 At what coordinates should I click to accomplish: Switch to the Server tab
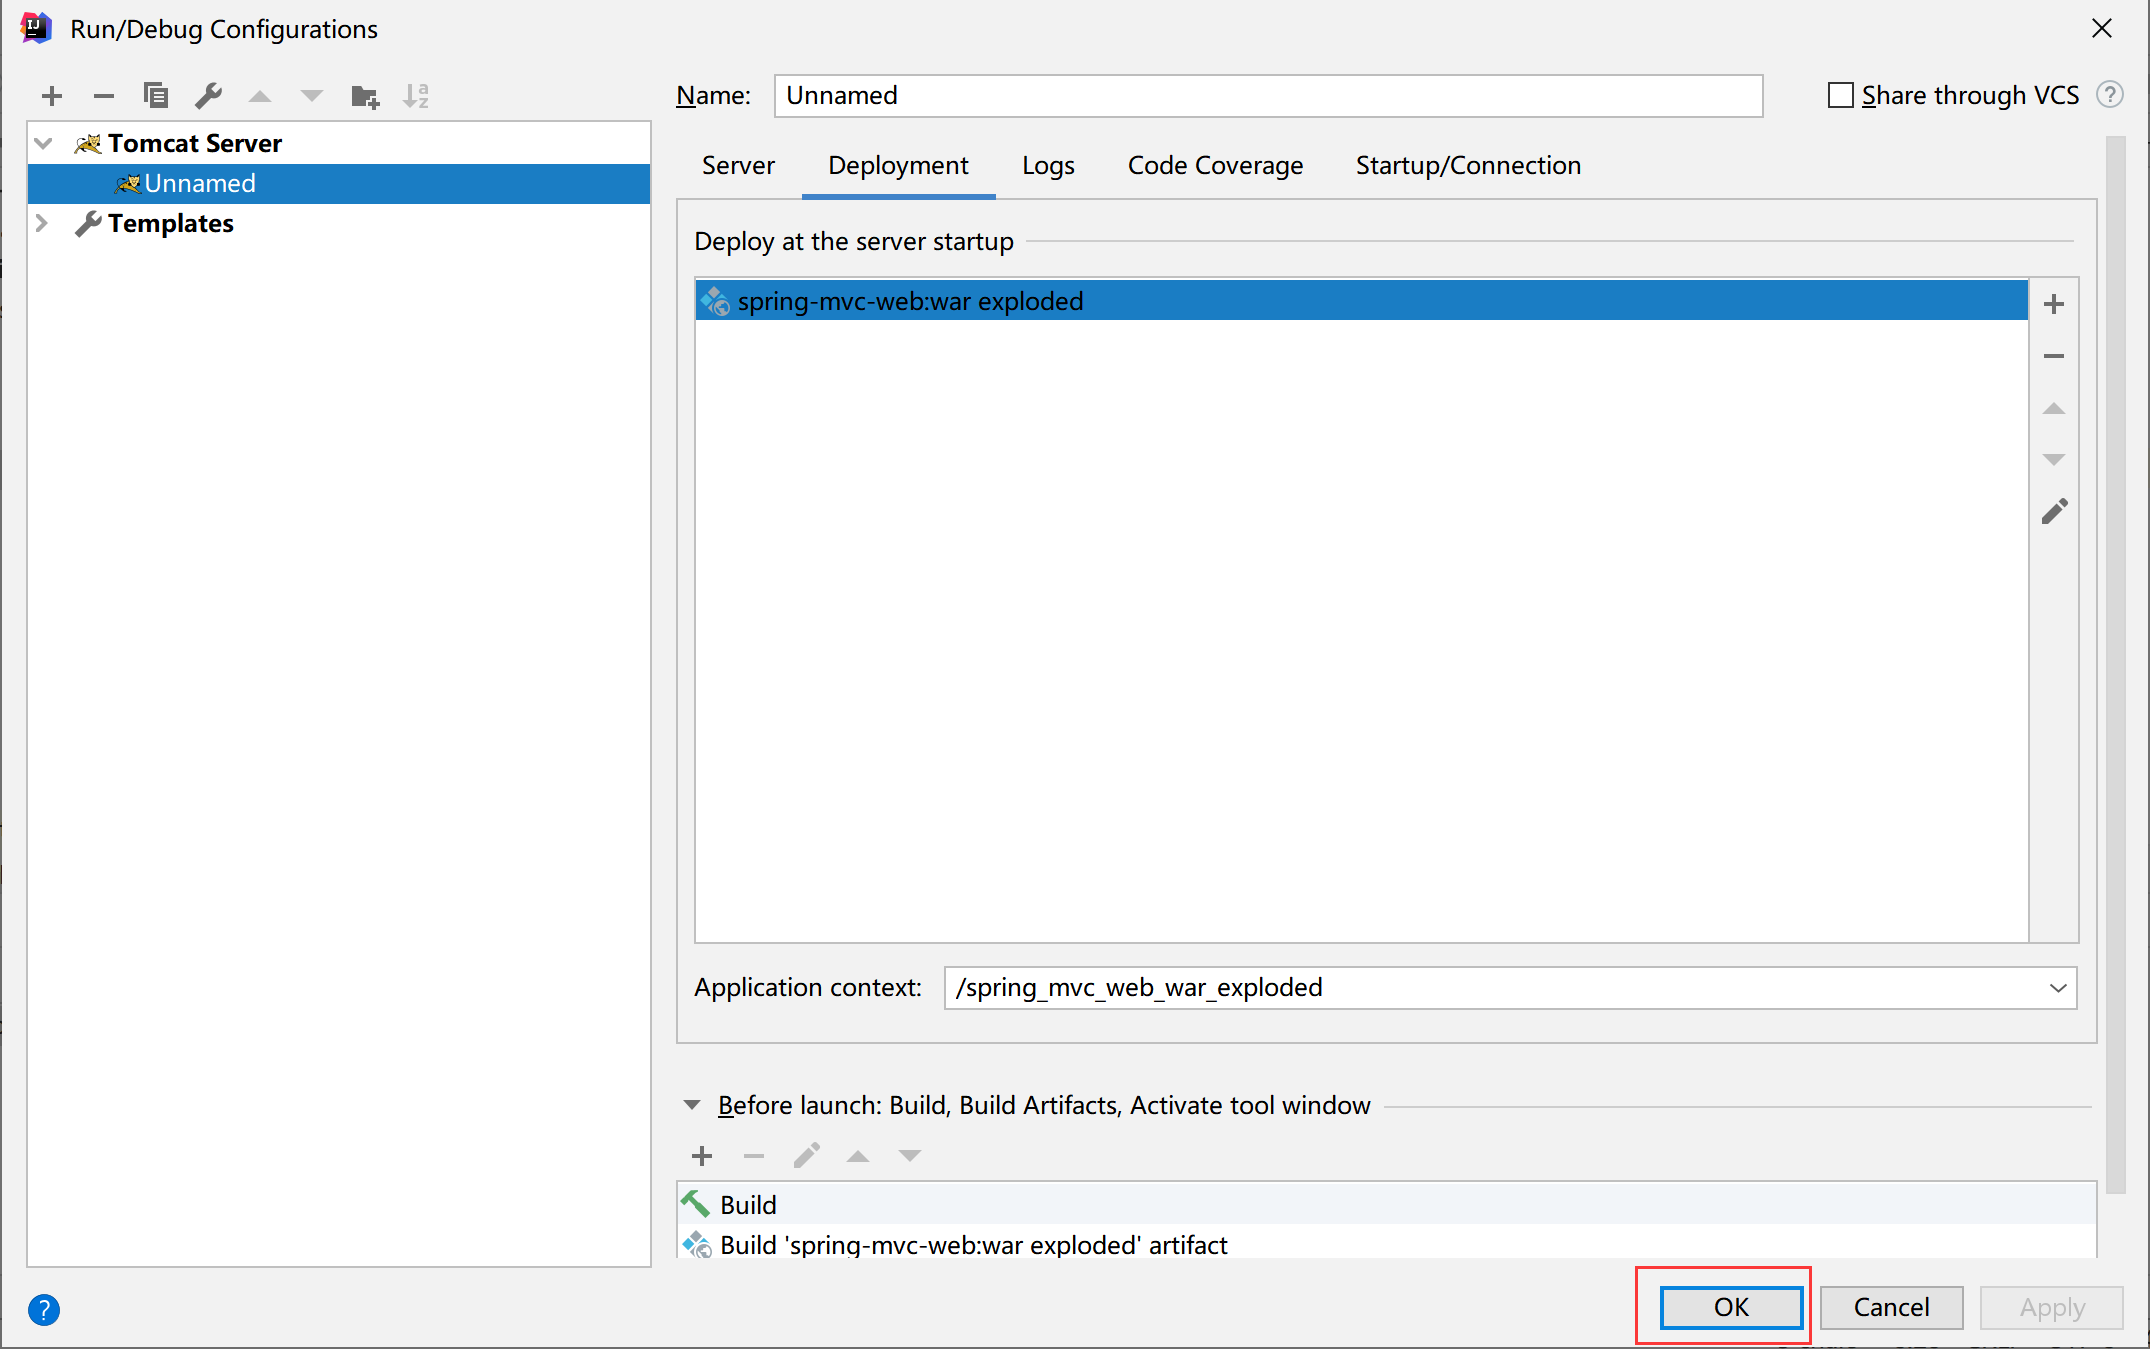[x=738, y=165]
